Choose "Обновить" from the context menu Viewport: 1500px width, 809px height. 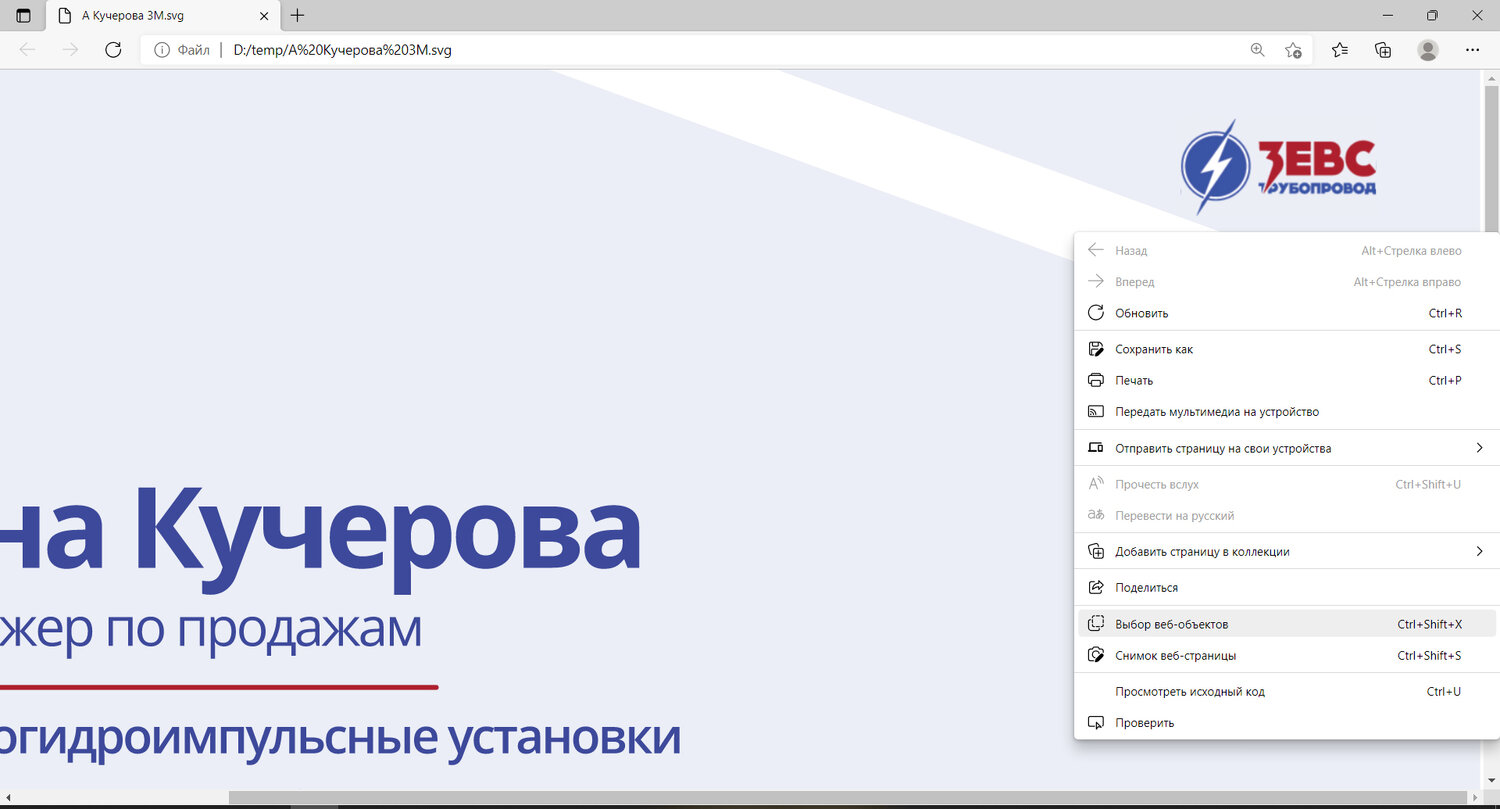point(1287,313)
